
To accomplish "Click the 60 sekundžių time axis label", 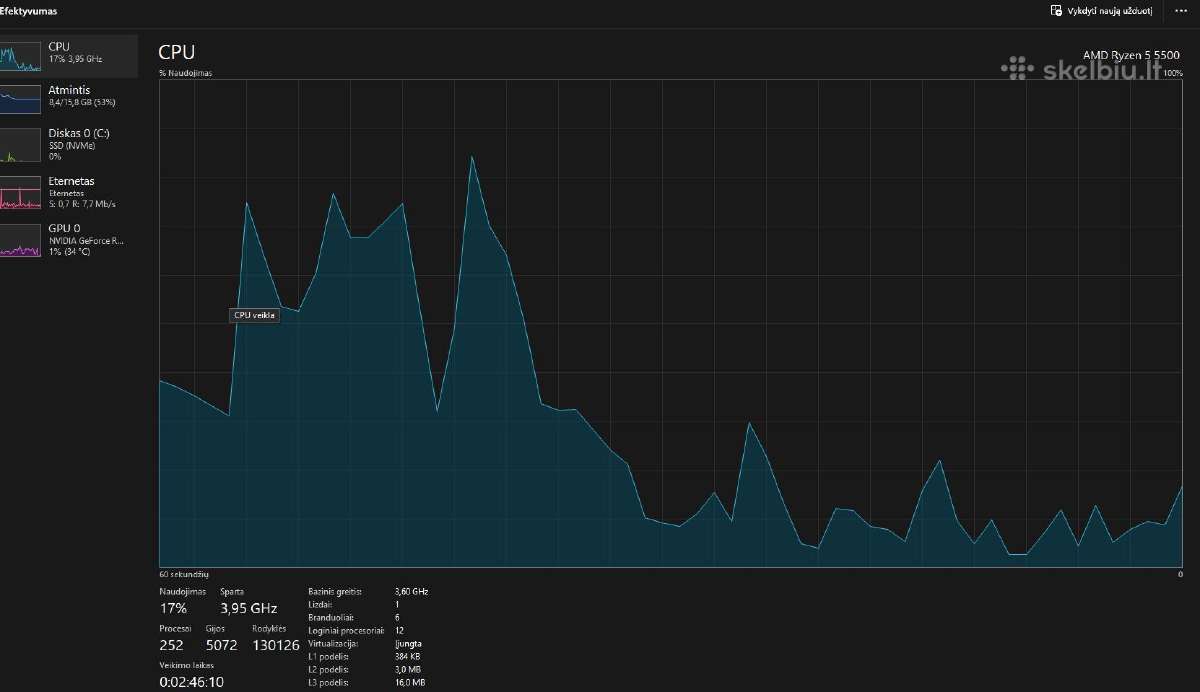I will coord(183,574).
